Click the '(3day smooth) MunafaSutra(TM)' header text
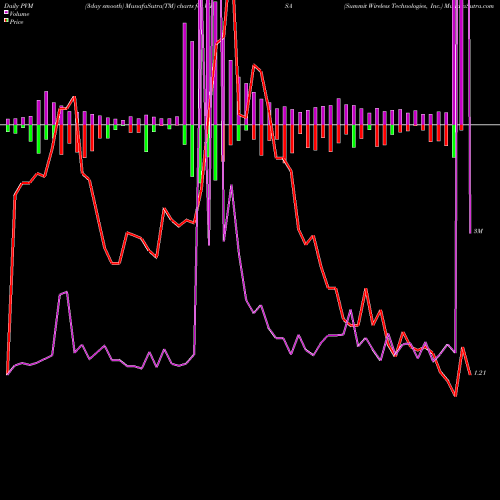The width and height of the screenshot is (500, 500). click(x=130, y=6)
